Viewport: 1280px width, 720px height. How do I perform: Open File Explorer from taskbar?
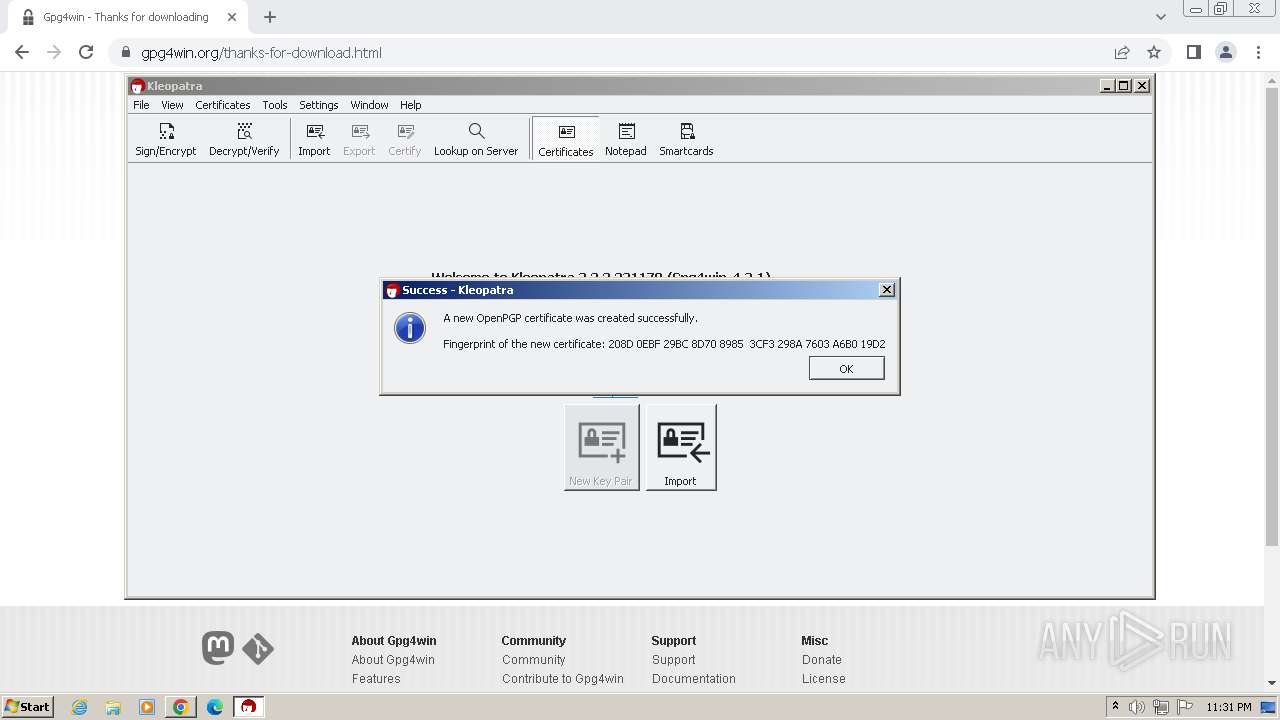click(113, 707)
